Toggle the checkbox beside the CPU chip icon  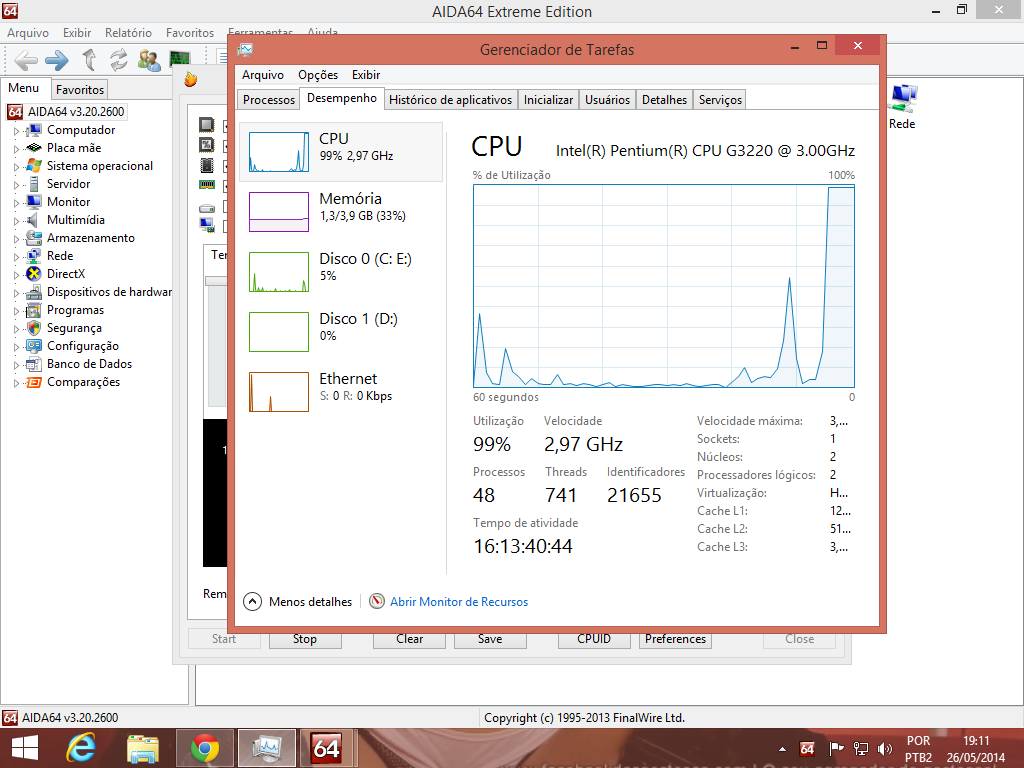pos(226,125)
